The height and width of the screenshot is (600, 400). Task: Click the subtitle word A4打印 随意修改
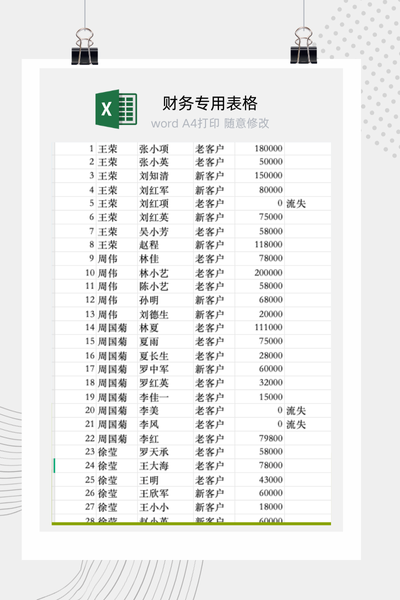tap(210, 123)
